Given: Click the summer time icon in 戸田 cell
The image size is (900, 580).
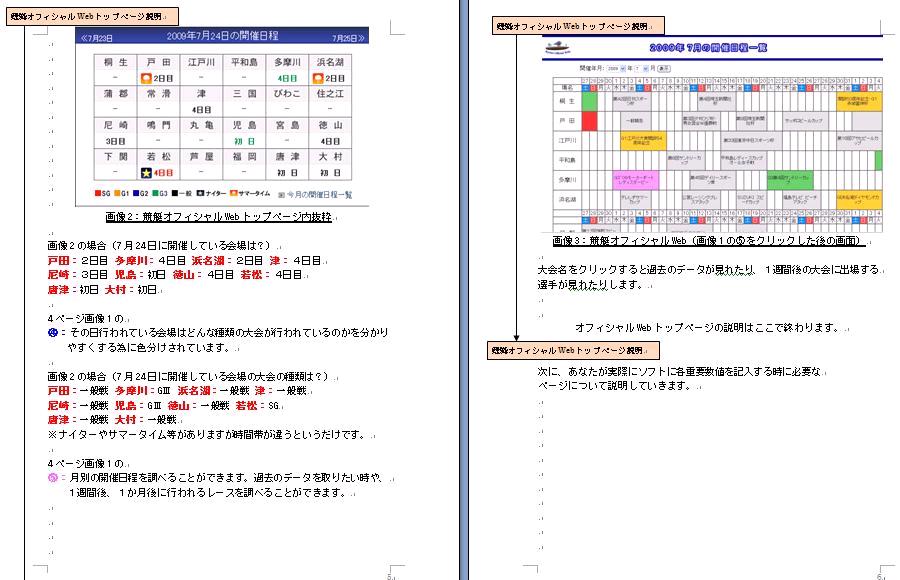Looking at the screenshot, I should [146, 78].
